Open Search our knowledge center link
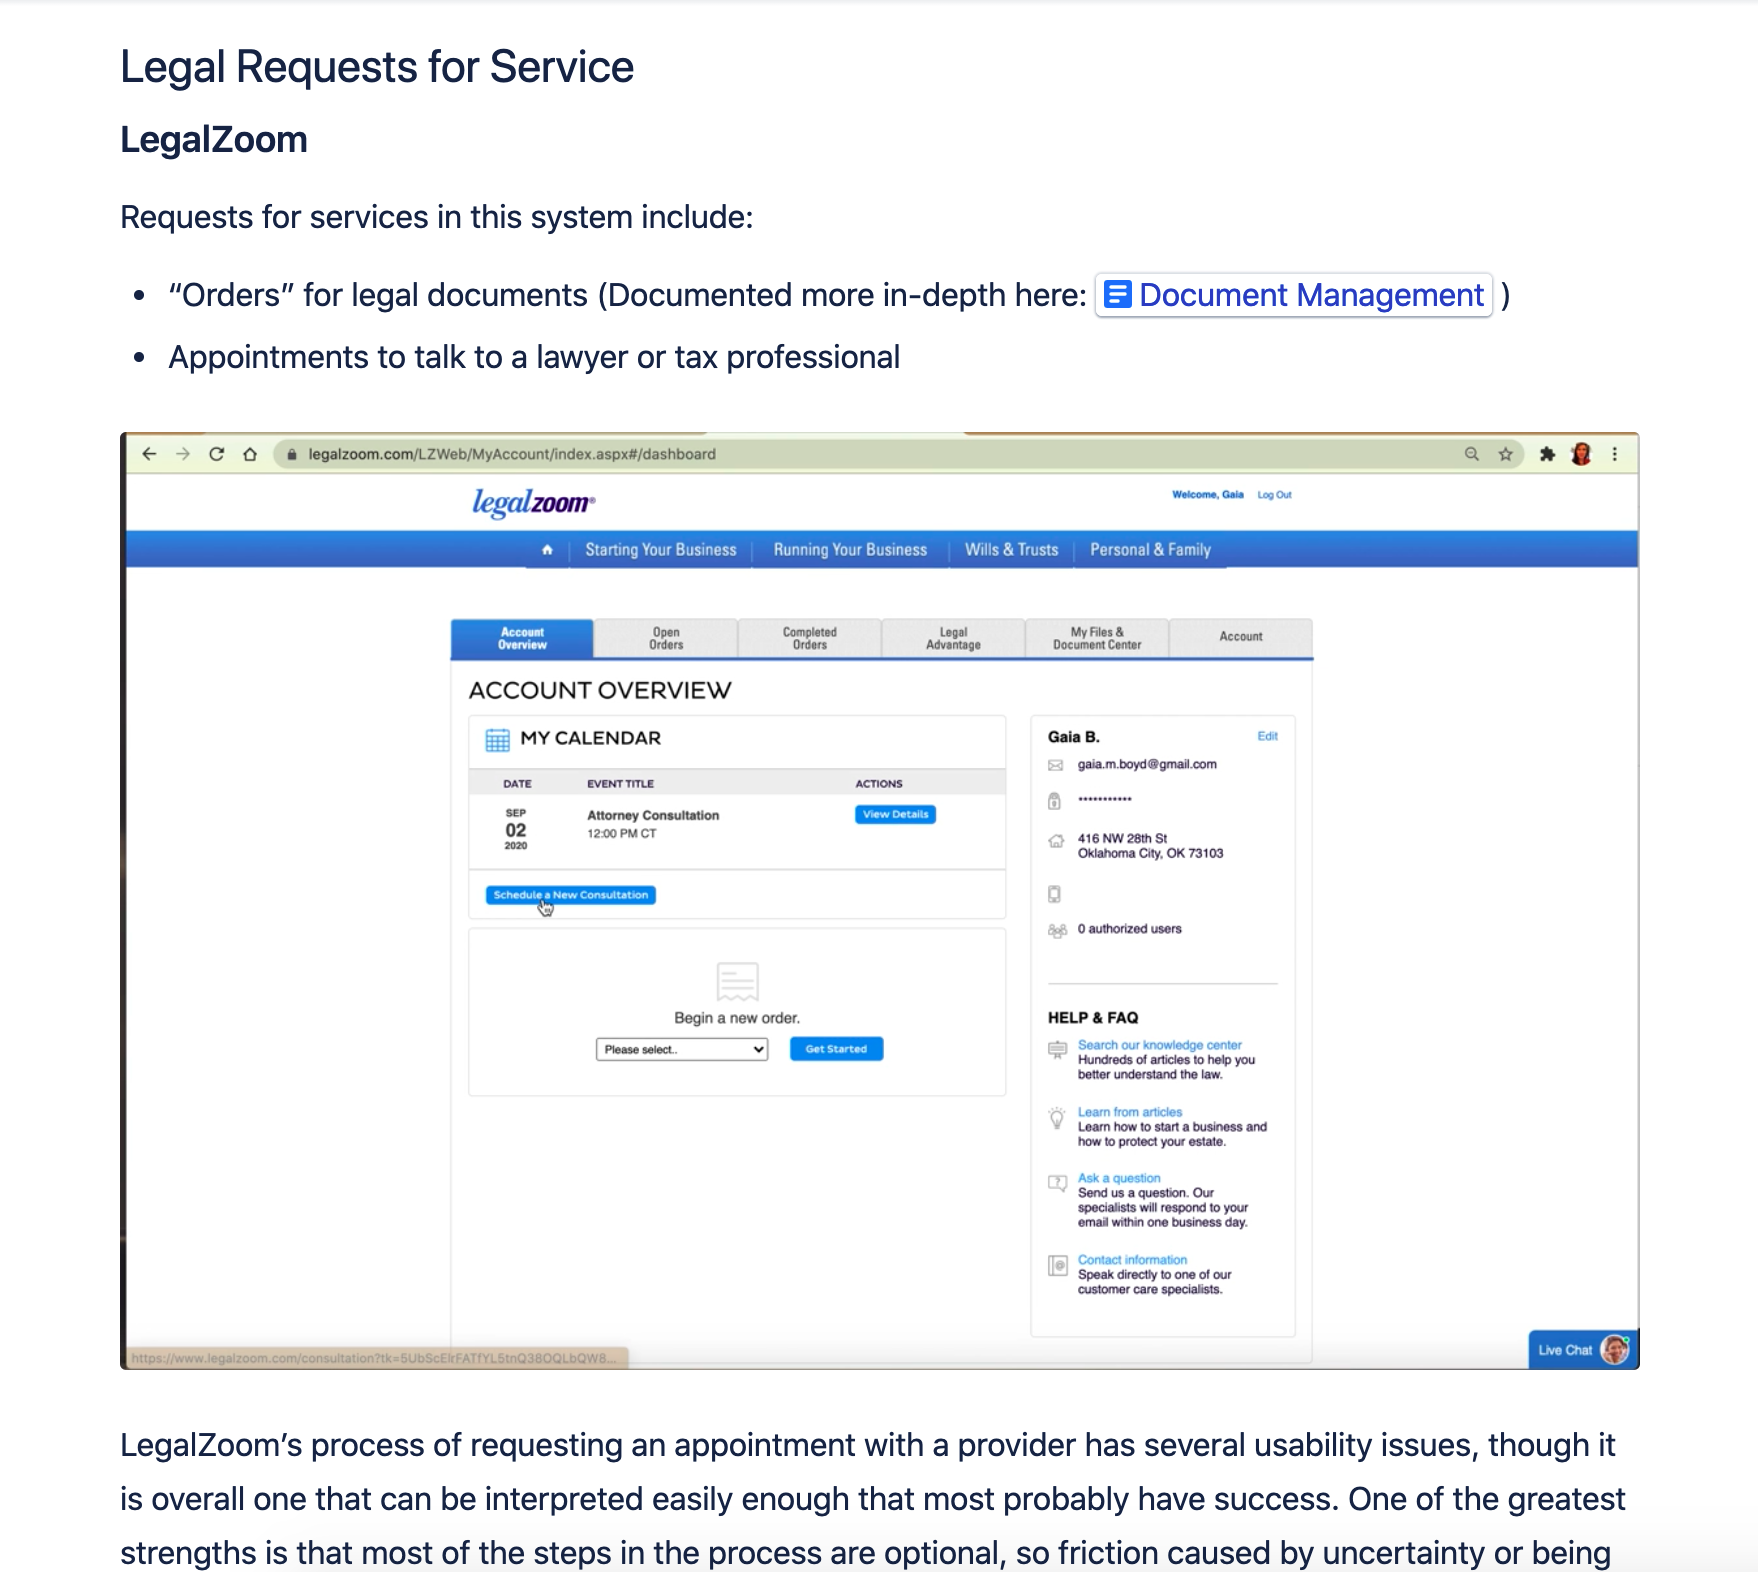The image size is (1758, 1572). (1159, 1045)
